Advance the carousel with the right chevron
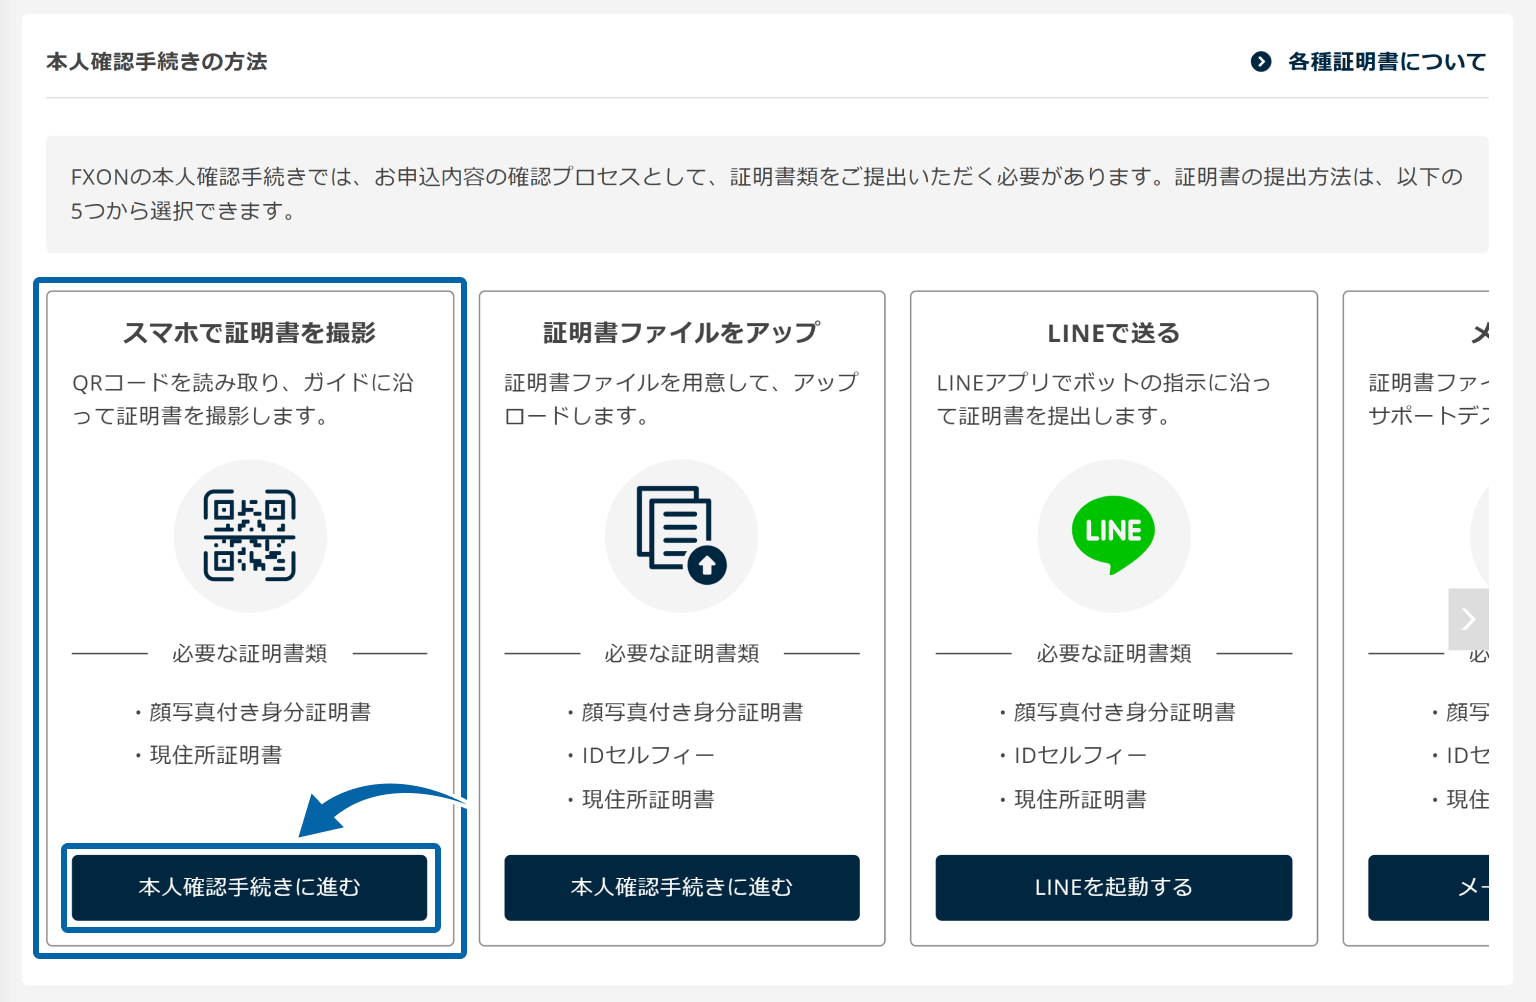 pos(1468,619)
